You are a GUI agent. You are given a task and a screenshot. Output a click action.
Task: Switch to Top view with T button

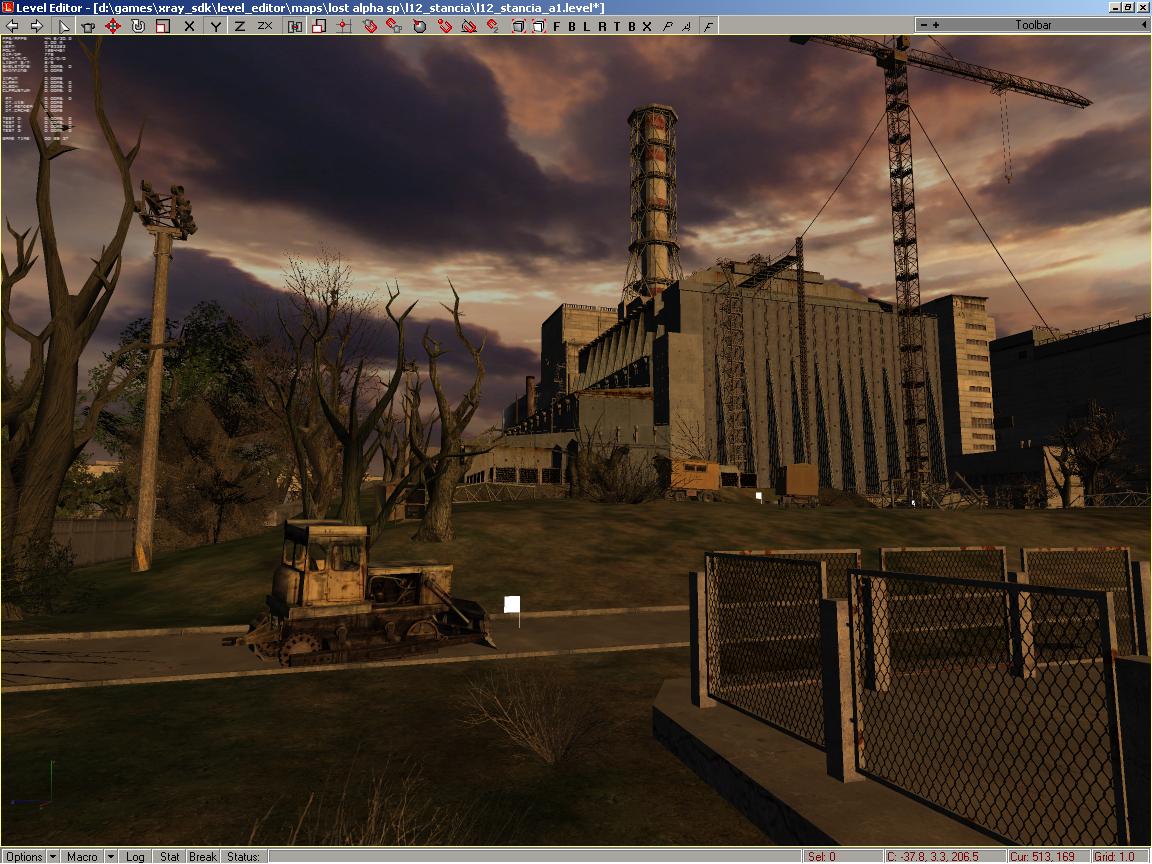616,26
